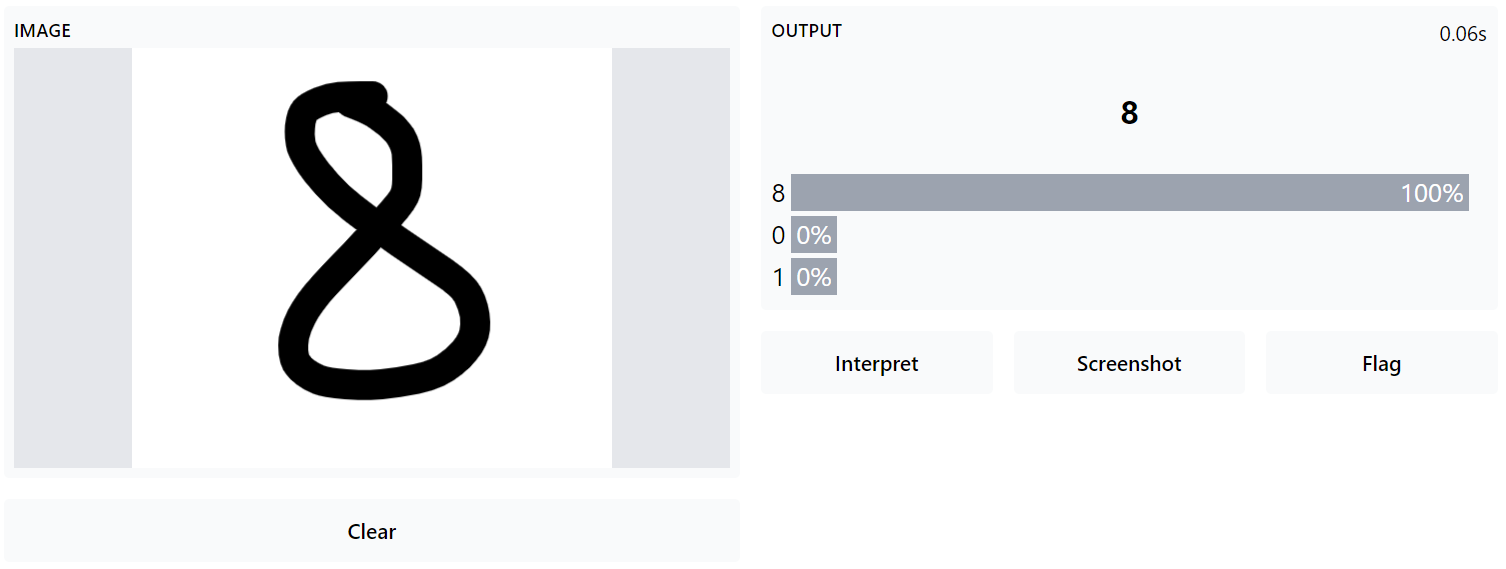Flag this prediction result
Viewport: 1506px width, 569px height.
tap(1381, 363)
